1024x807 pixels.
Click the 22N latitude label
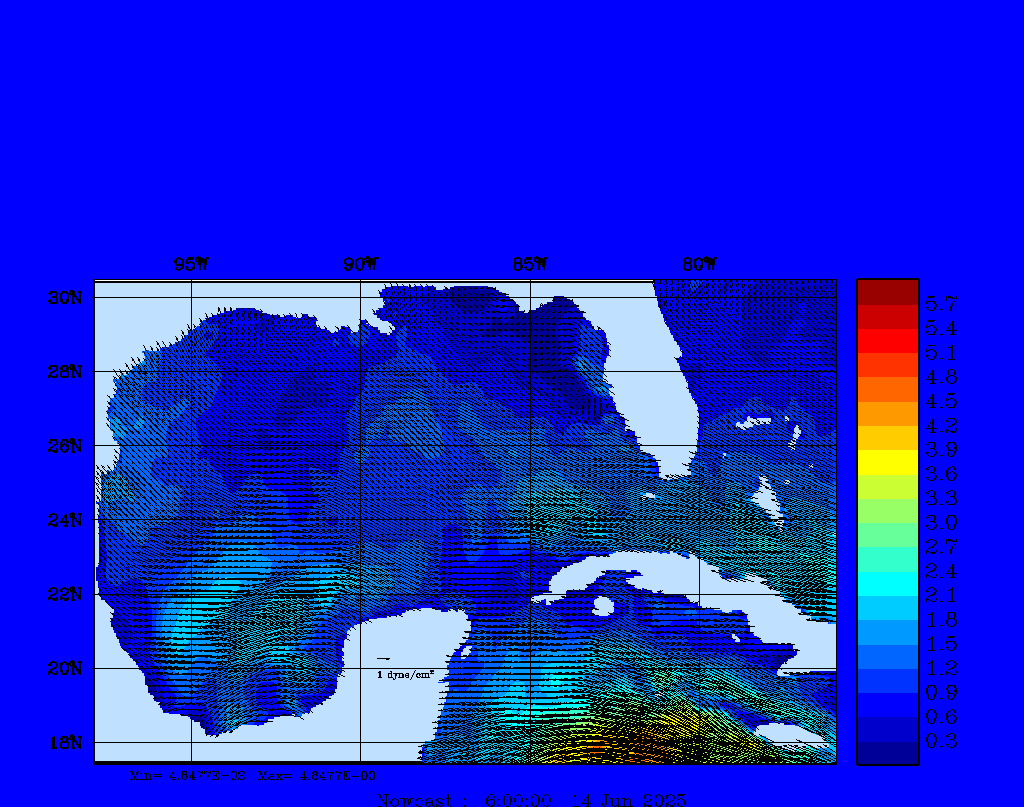[x=65, y=594]
